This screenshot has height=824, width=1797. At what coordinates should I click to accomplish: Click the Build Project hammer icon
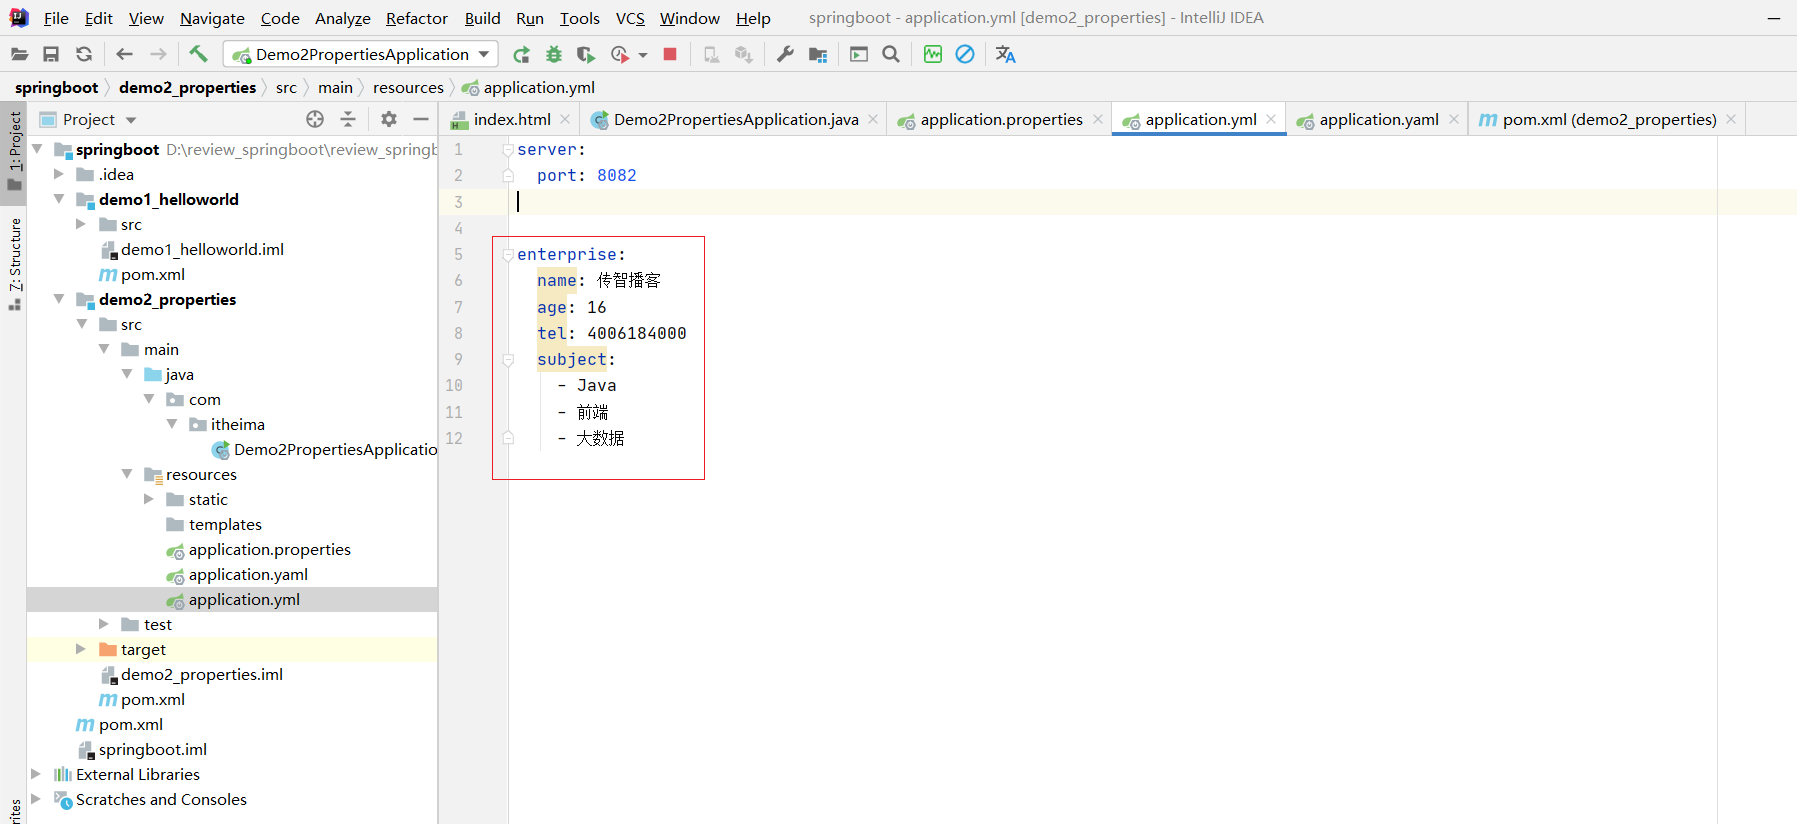coord(198,54)
